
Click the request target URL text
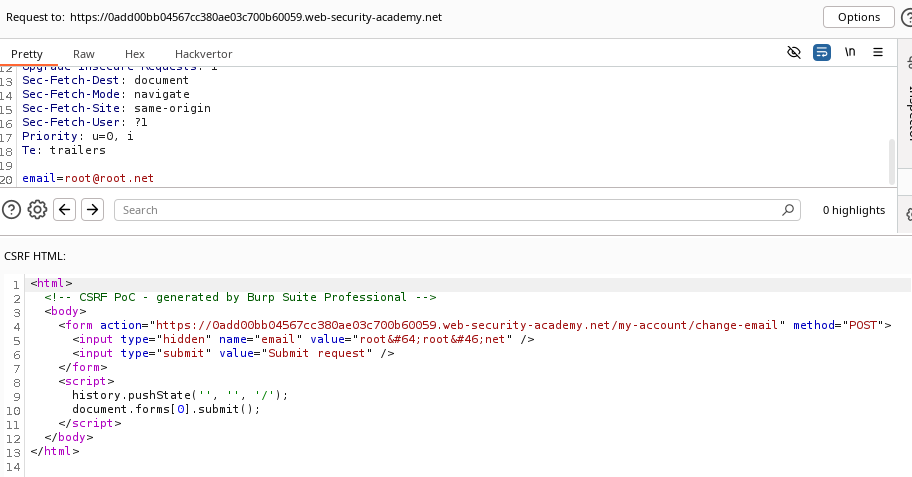(256, 17)
